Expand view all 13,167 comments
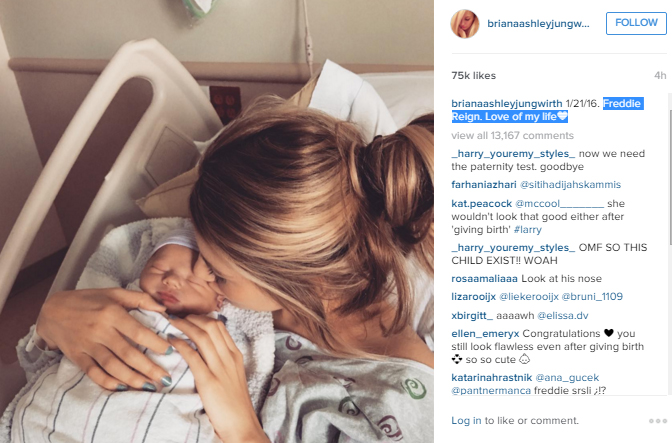This screenshot has height=443, width=672. point(512,135)
